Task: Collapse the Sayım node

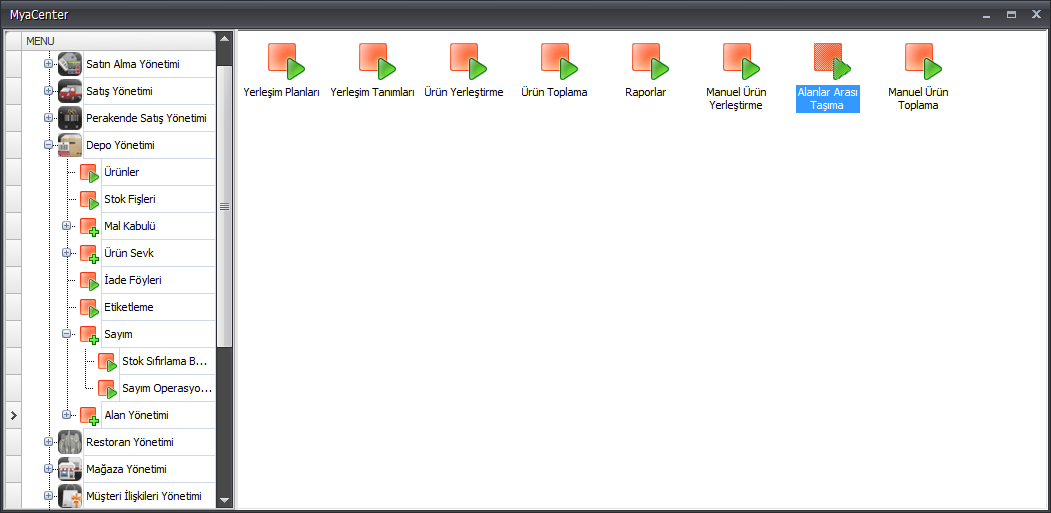Action: pyautogui.click(x=66, y=333)
